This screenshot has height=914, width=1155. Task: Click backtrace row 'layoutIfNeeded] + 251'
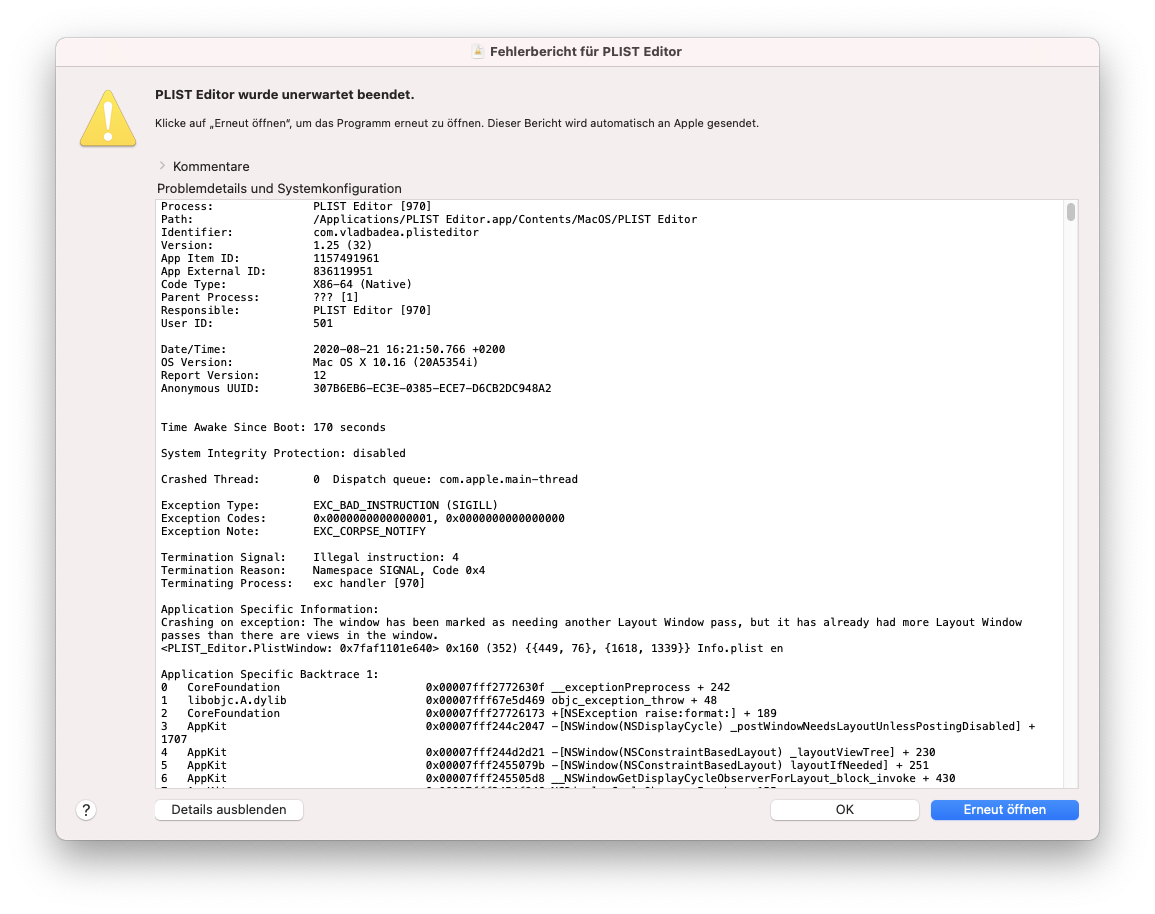click(x=544, y=765)
